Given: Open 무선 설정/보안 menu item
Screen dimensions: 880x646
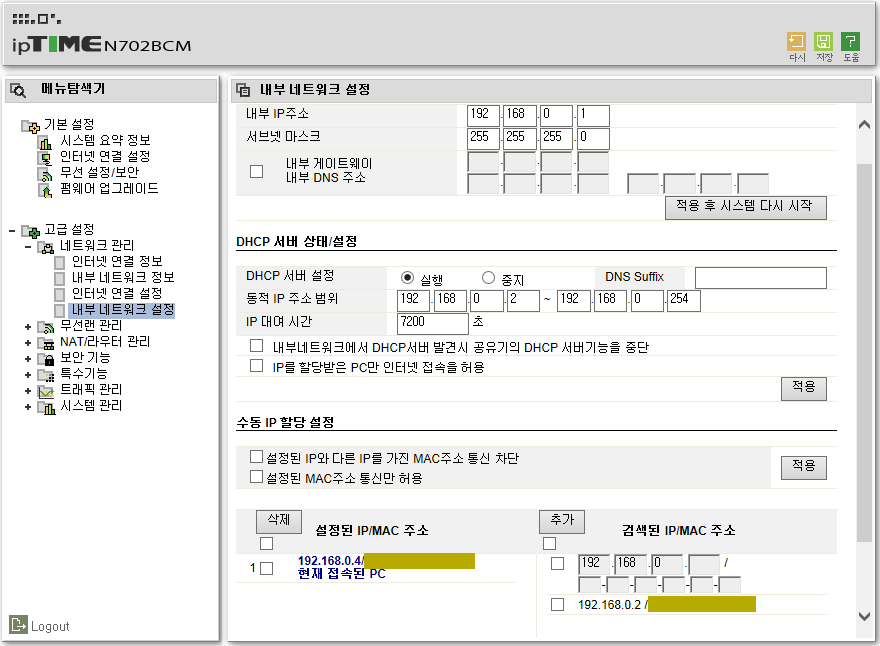Looking at the screenshot, I should (99, 172).
